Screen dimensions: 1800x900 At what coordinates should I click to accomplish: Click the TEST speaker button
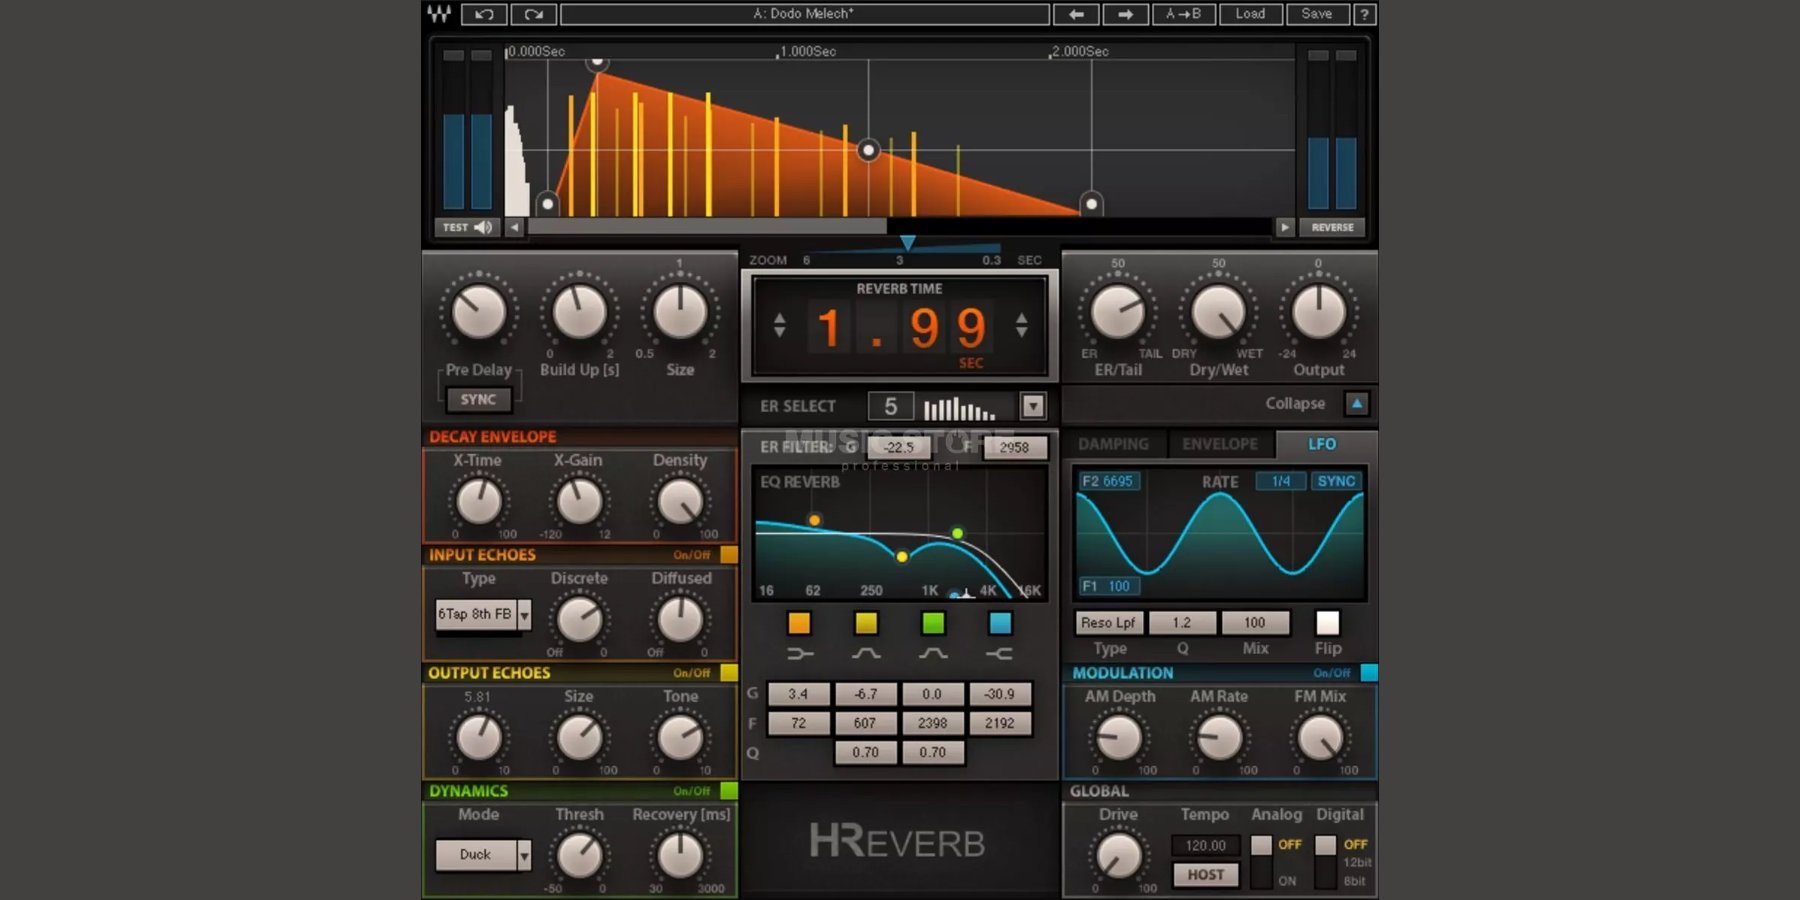pyautogui.click(x=467, y=227)
